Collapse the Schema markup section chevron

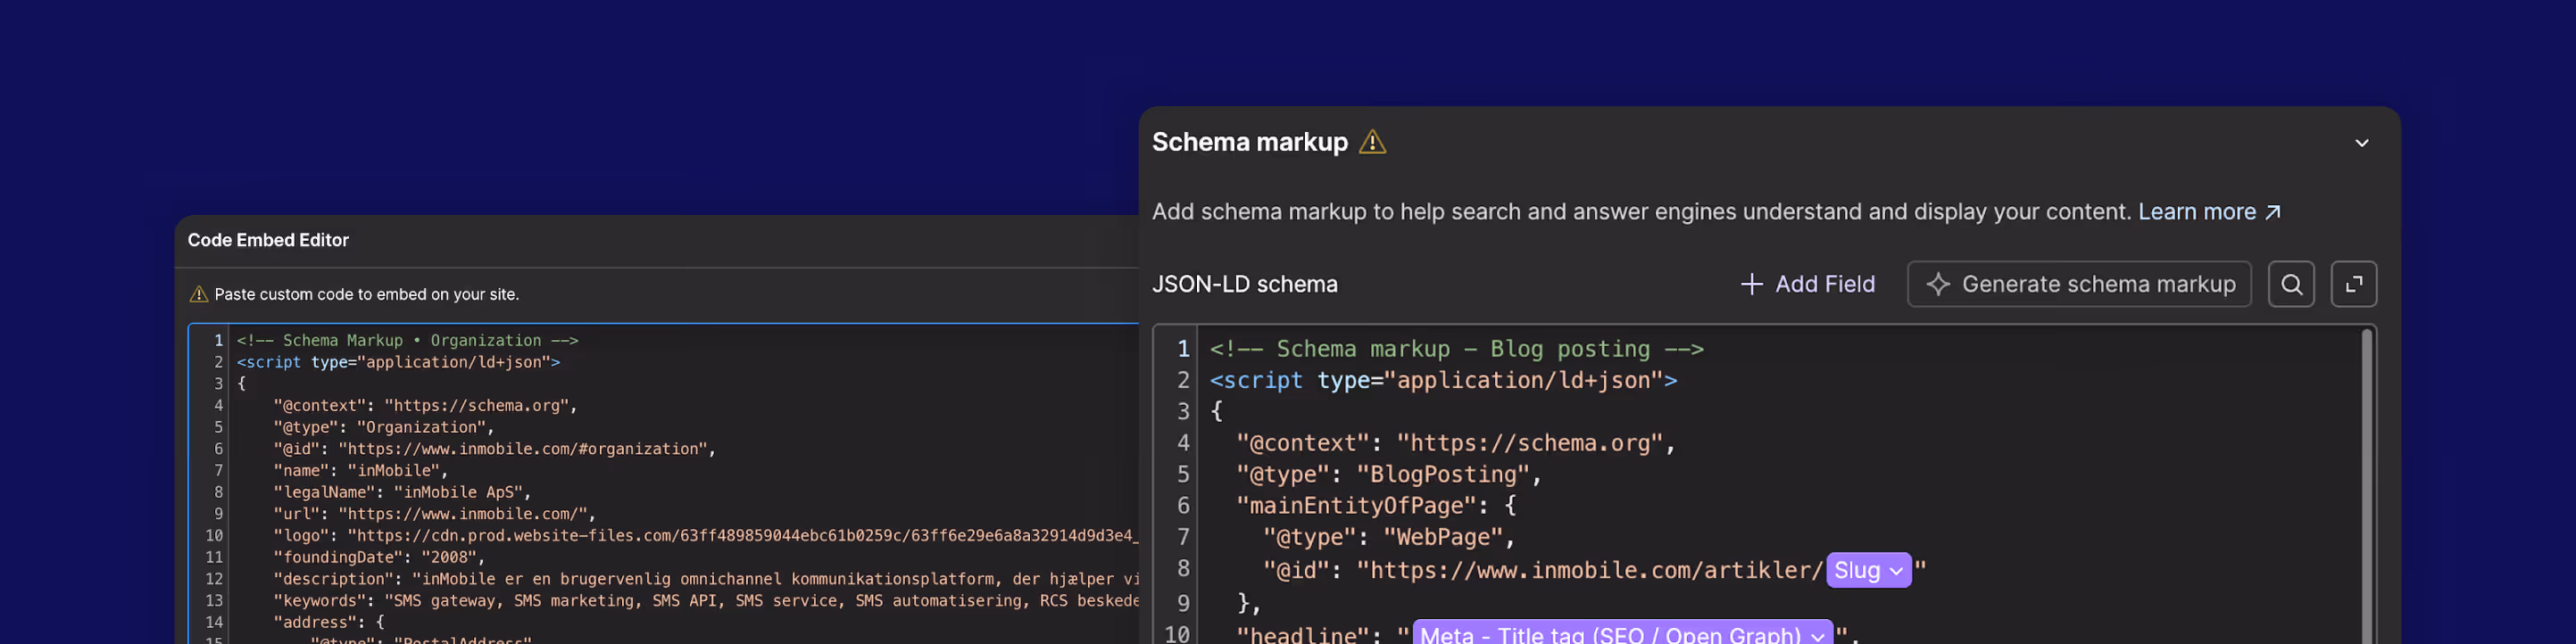[x=2361, y=143]
